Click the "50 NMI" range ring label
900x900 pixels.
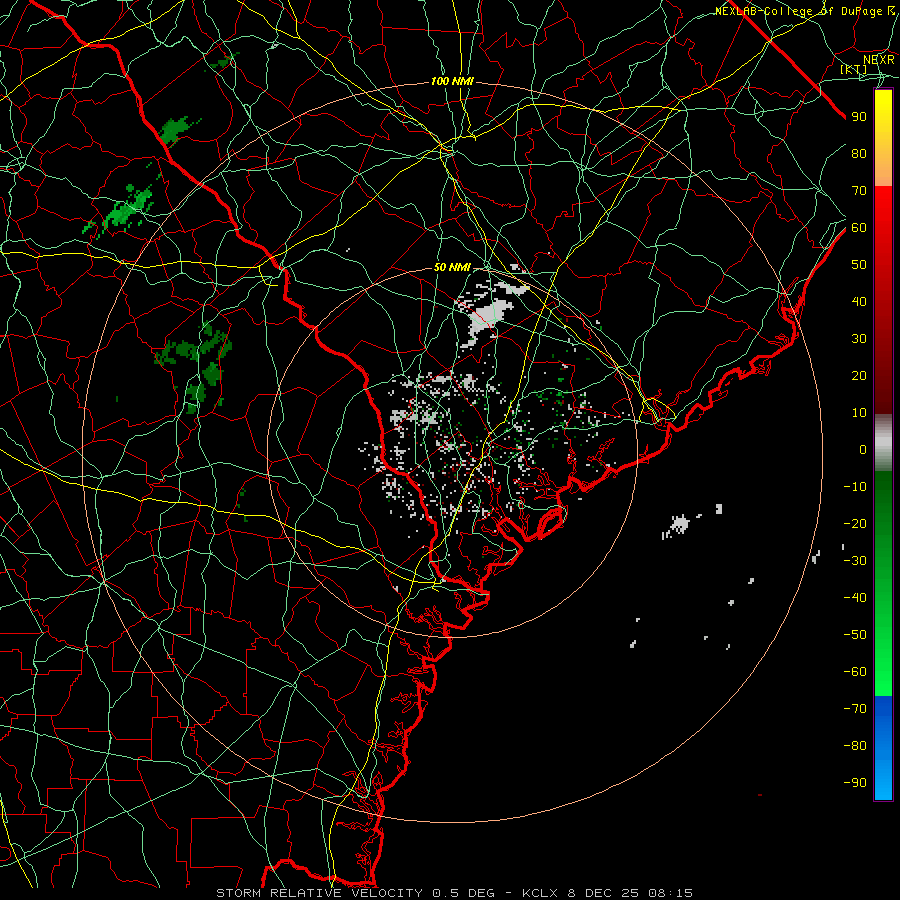[452, 267]
